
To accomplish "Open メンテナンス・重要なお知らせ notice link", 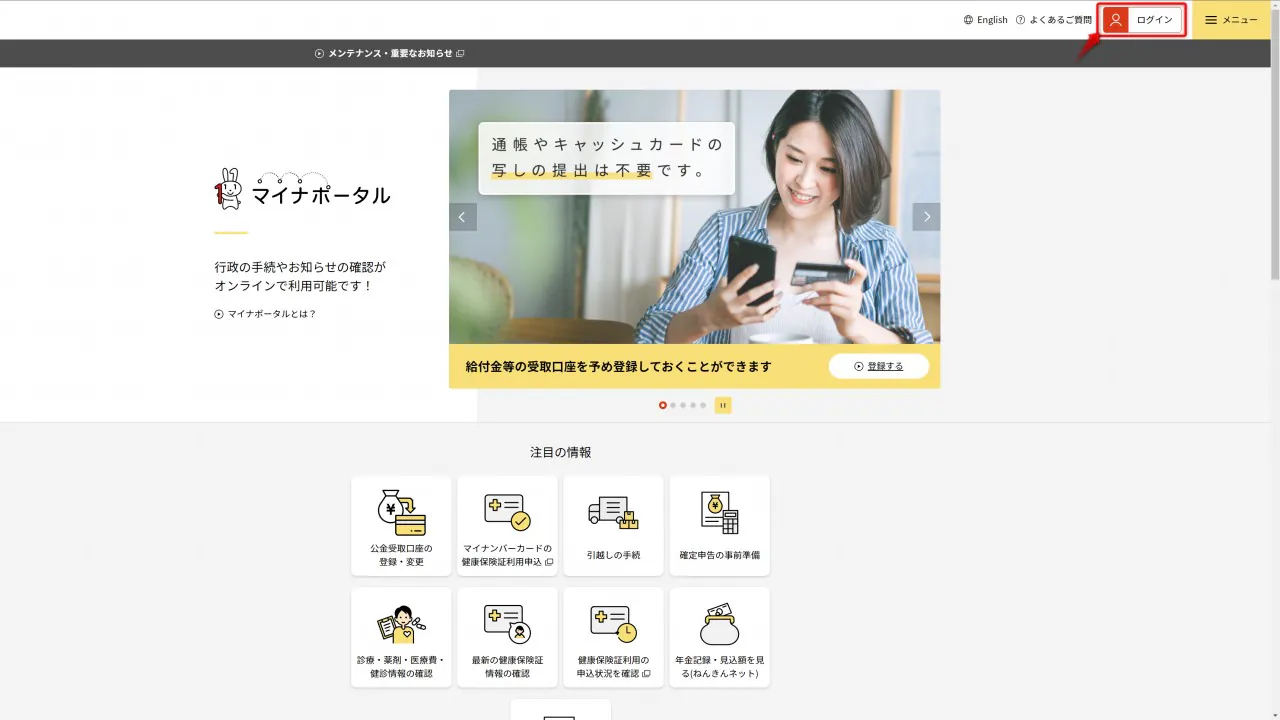I will (x=389, y=53).
